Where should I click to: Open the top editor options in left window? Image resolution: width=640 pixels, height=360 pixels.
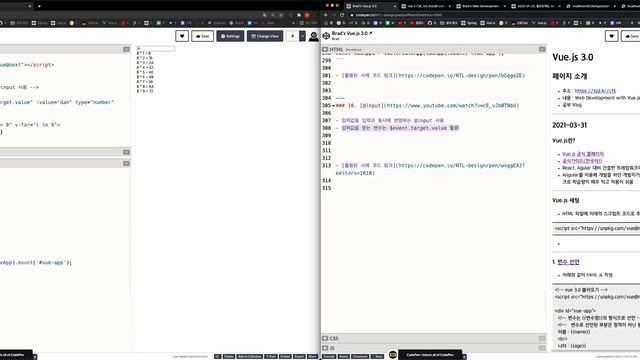[127, 49]
